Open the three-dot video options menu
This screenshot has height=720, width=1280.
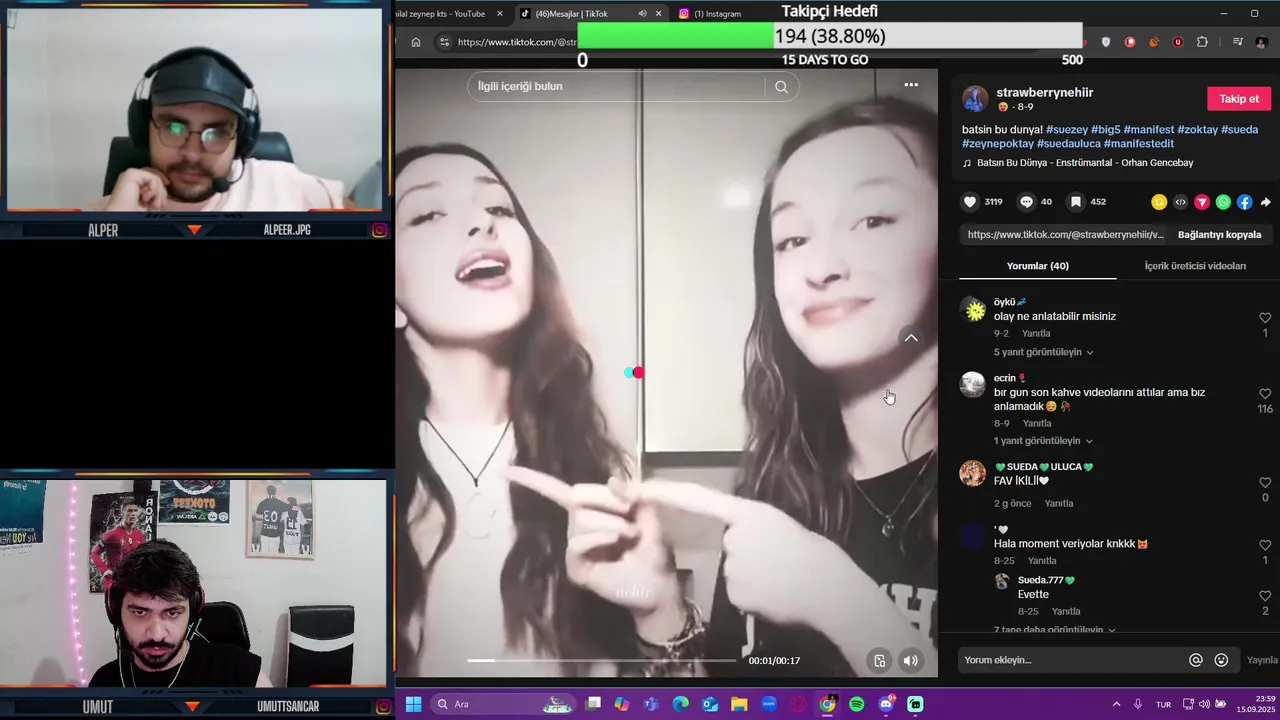(911, 85)
